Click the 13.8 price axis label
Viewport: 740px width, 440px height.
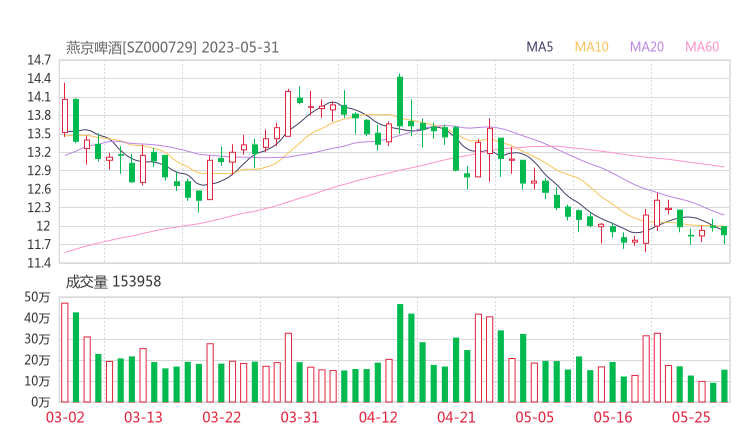tap(39, 116)
